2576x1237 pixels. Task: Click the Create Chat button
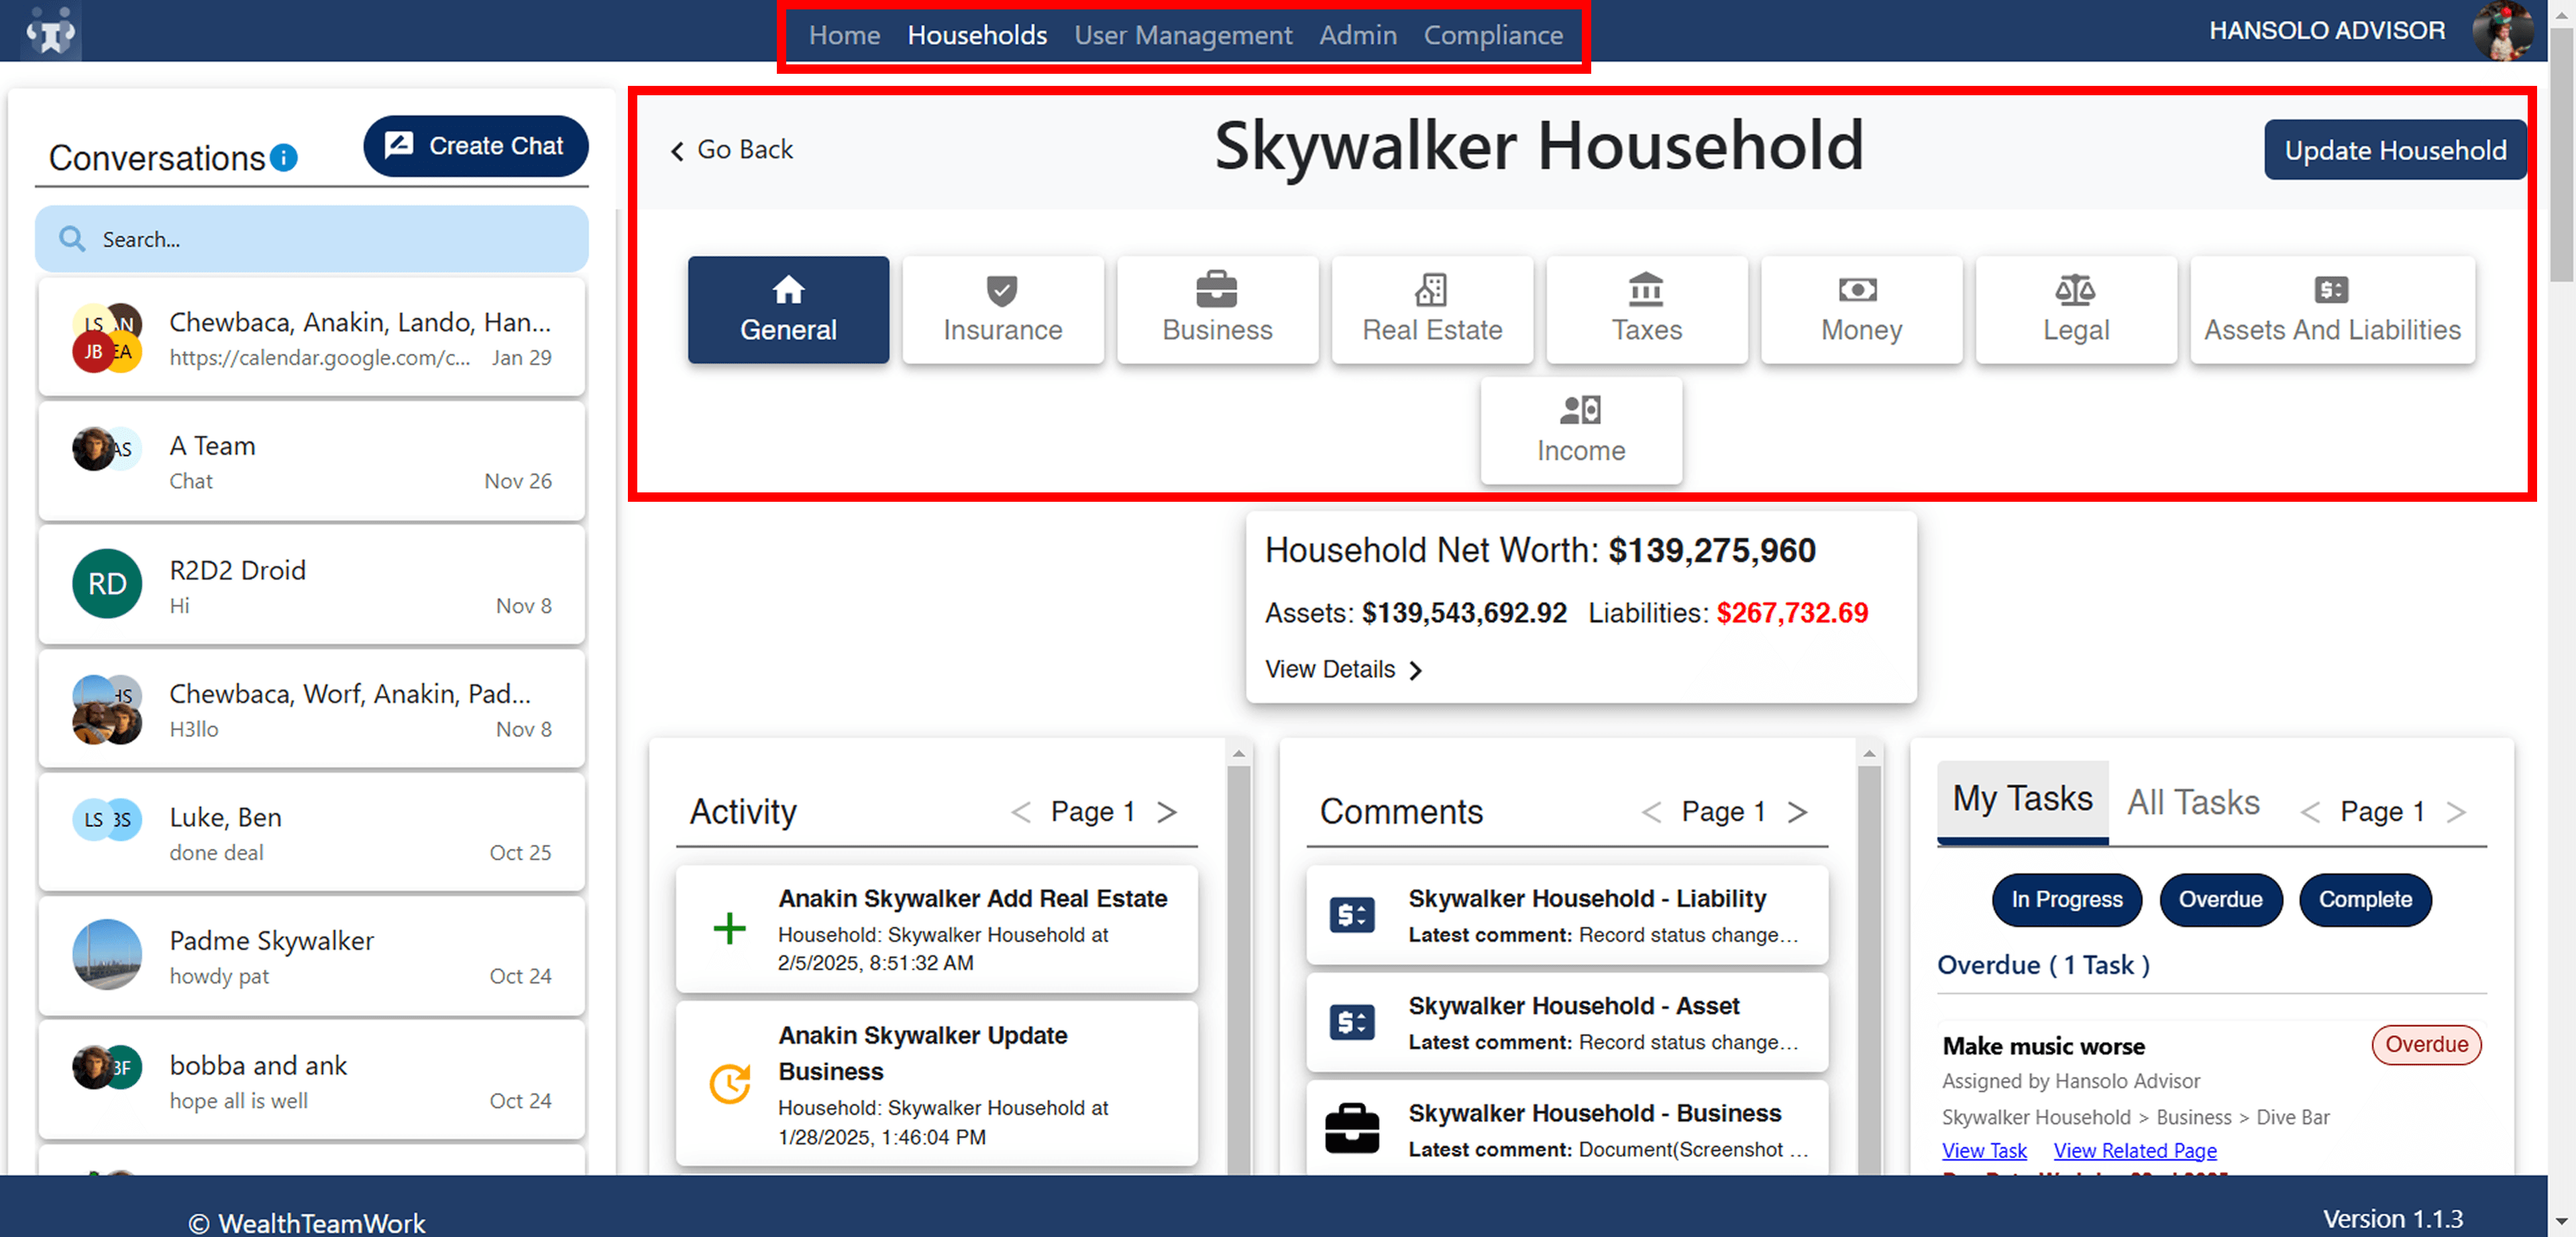476,146
